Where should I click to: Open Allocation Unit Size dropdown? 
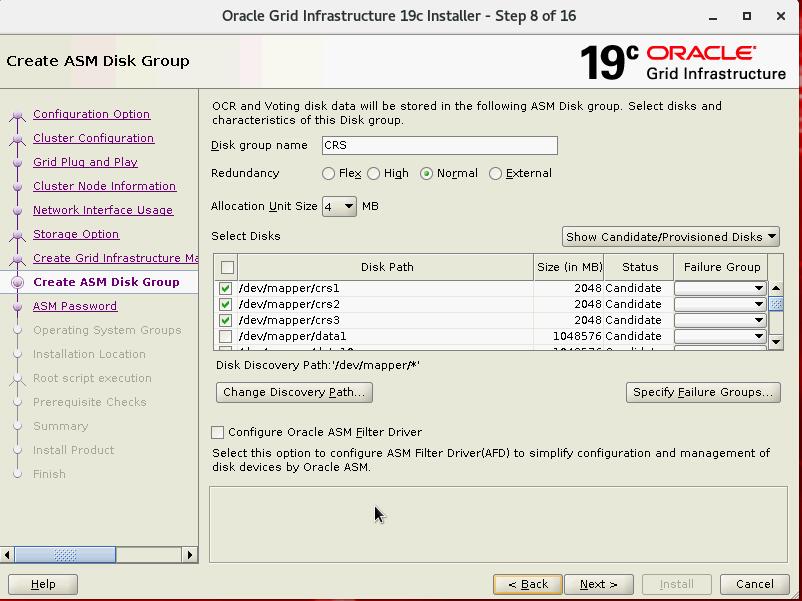pos(339,206)
